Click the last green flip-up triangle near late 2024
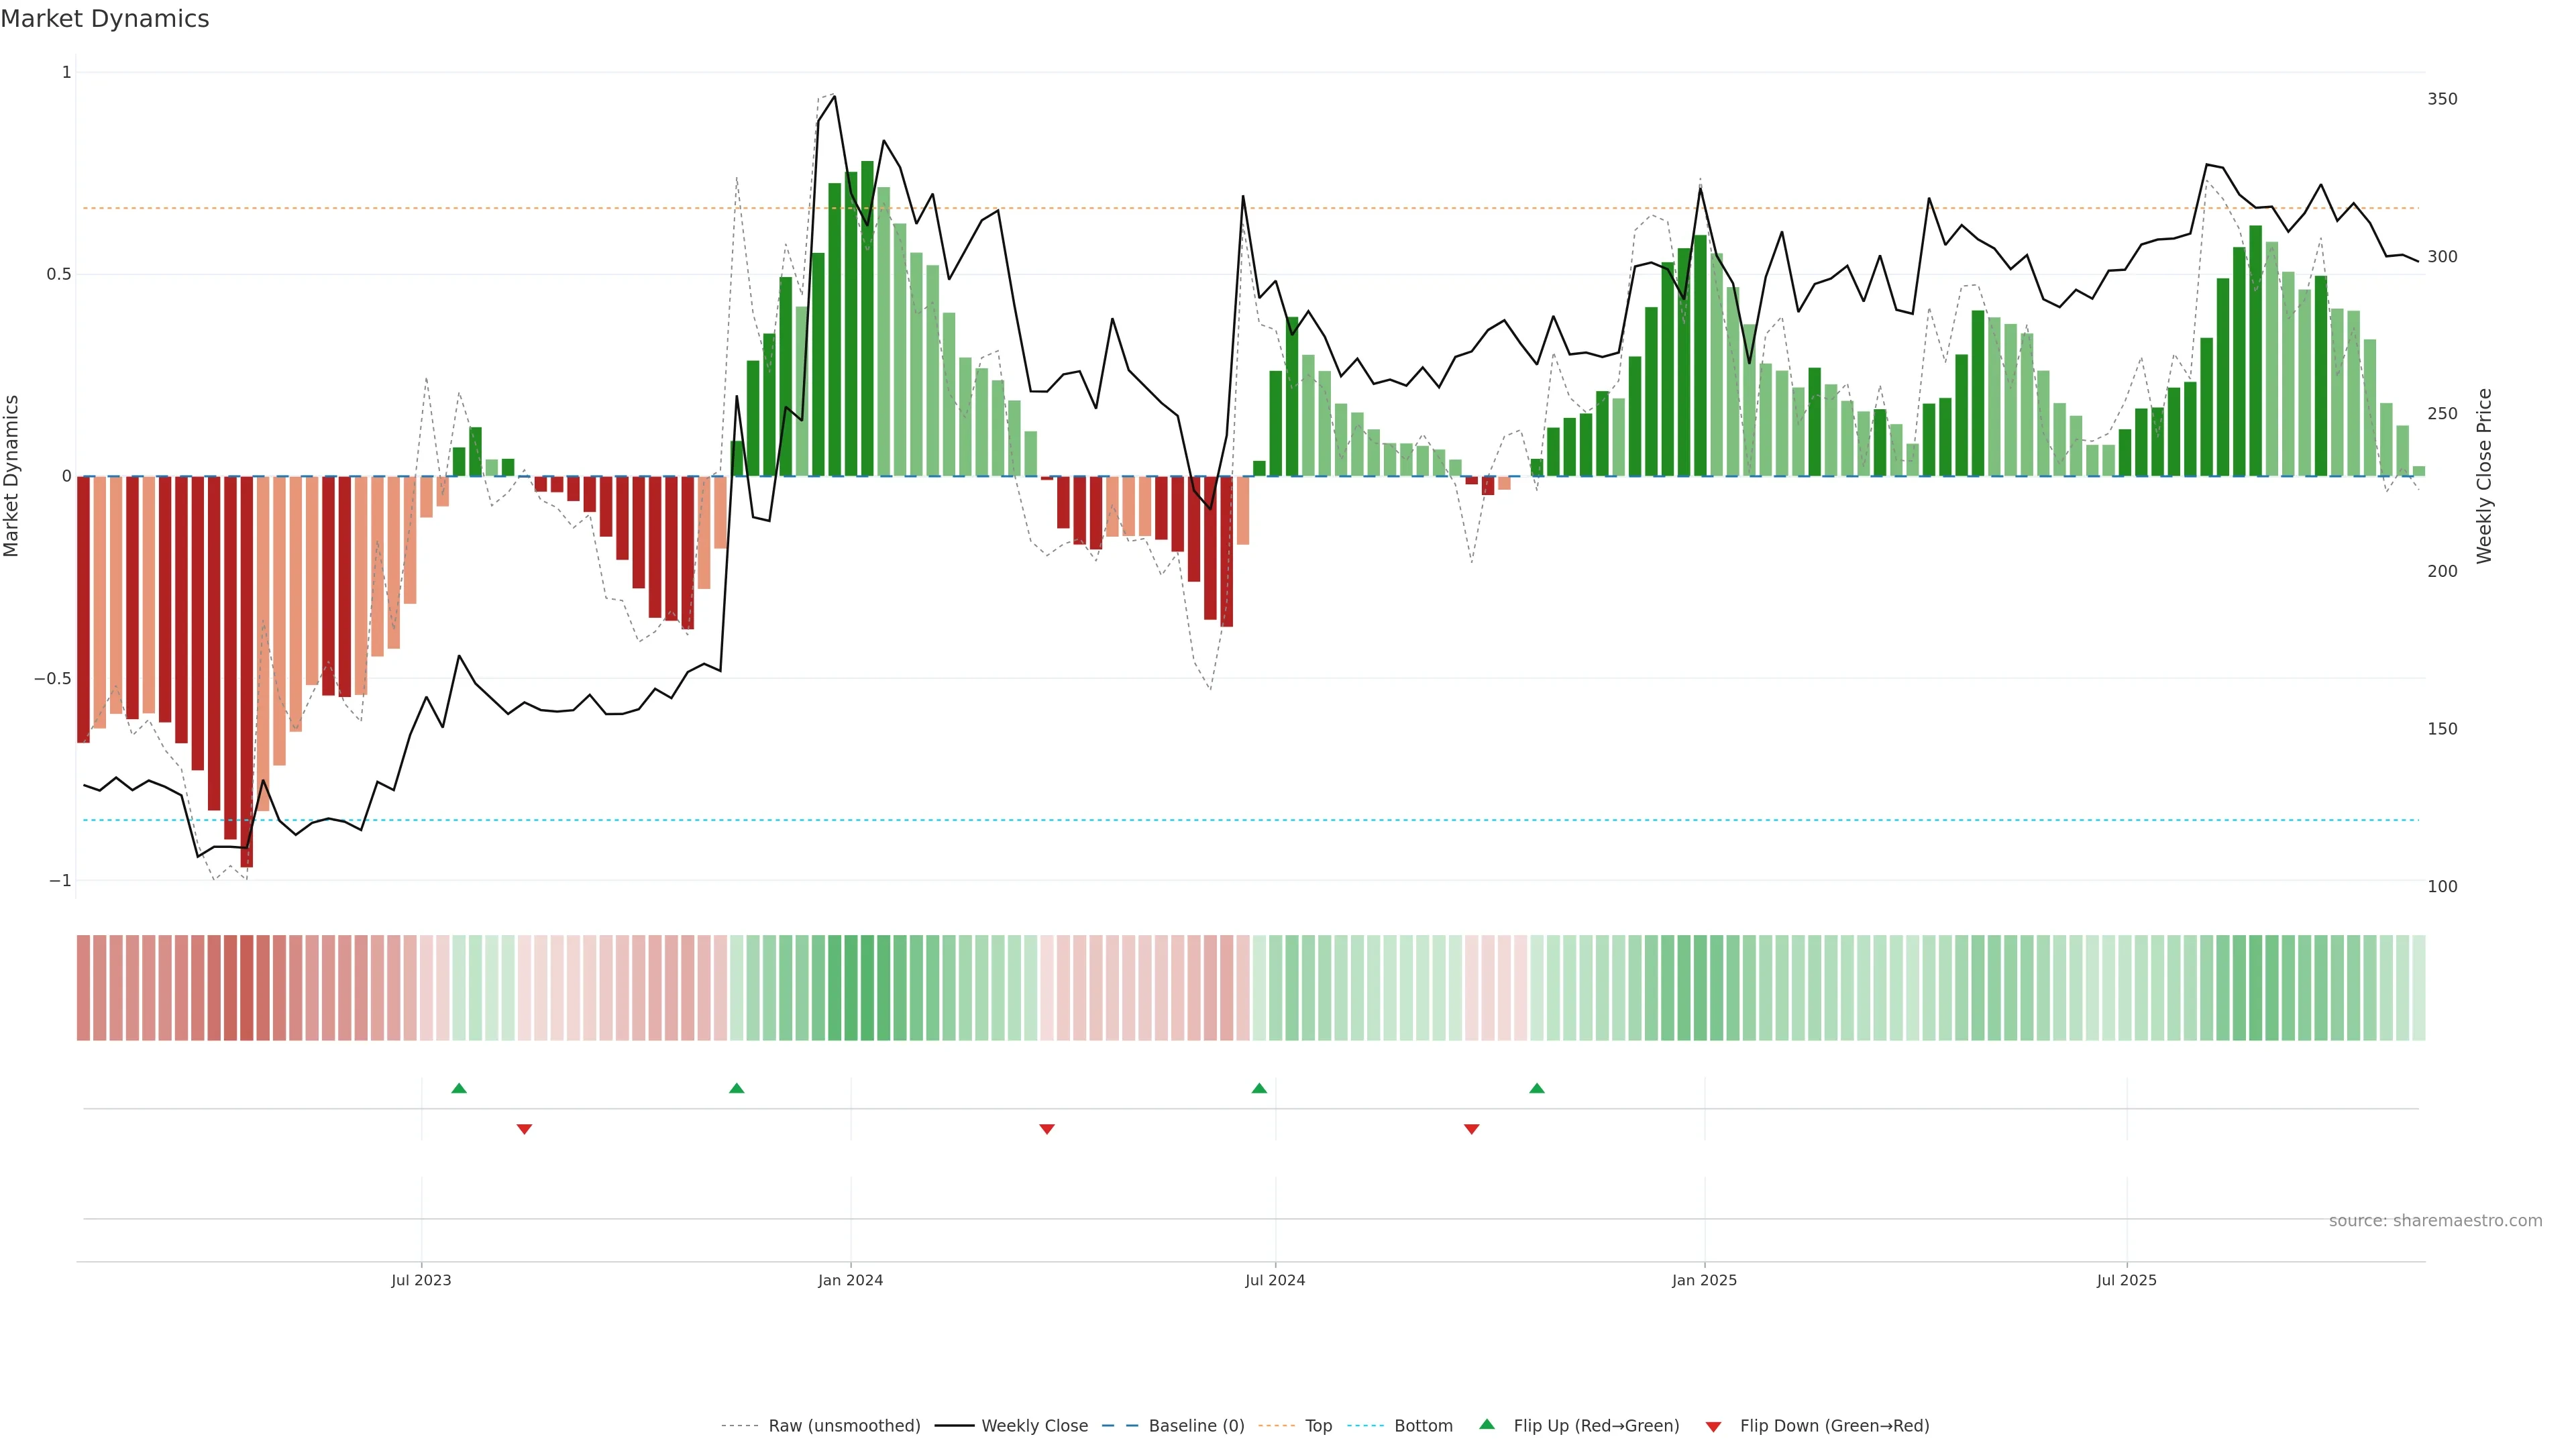Viewport: 2576px width, 1449px height. coord(1537,1088)
